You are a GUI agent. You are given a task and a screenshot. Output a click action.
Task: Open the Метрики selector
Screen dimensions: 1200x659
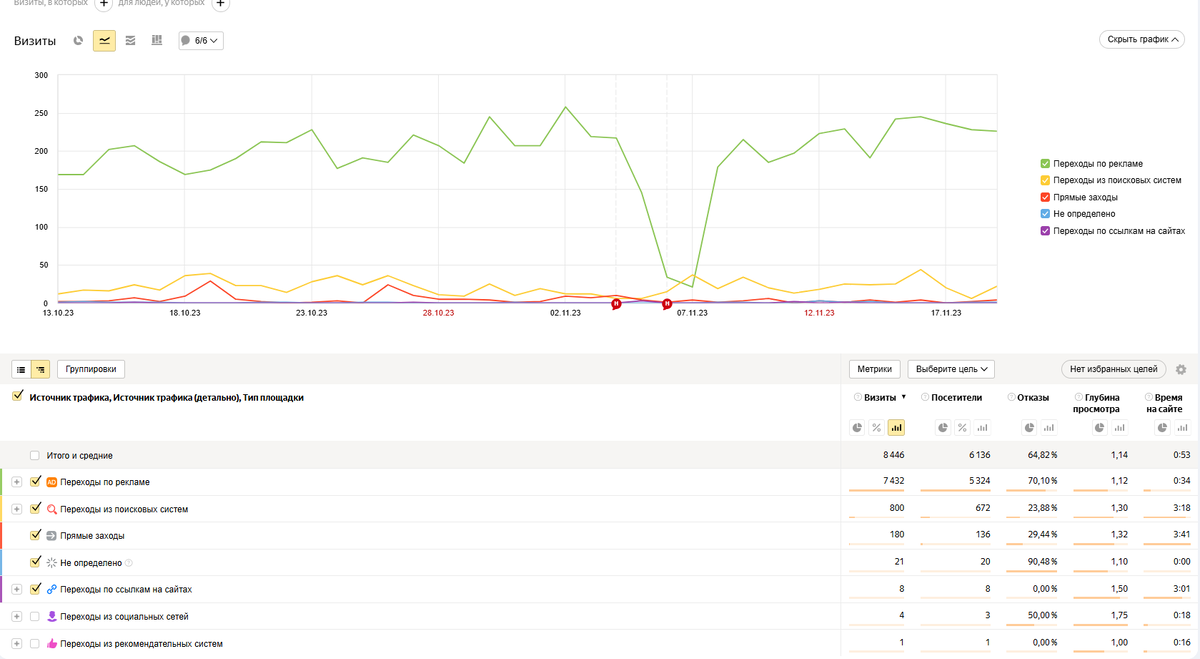tap(875, 369)
